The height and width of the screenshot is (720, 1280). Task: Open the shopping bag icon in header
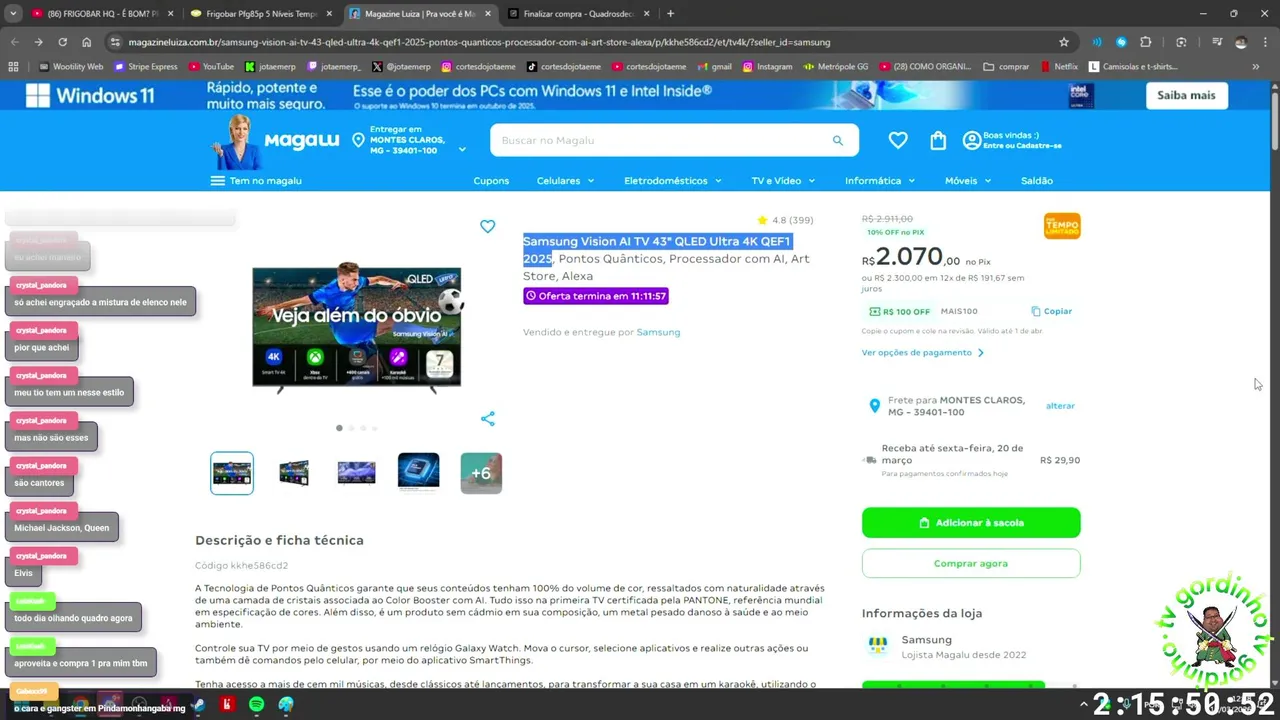tap(938, 141)
